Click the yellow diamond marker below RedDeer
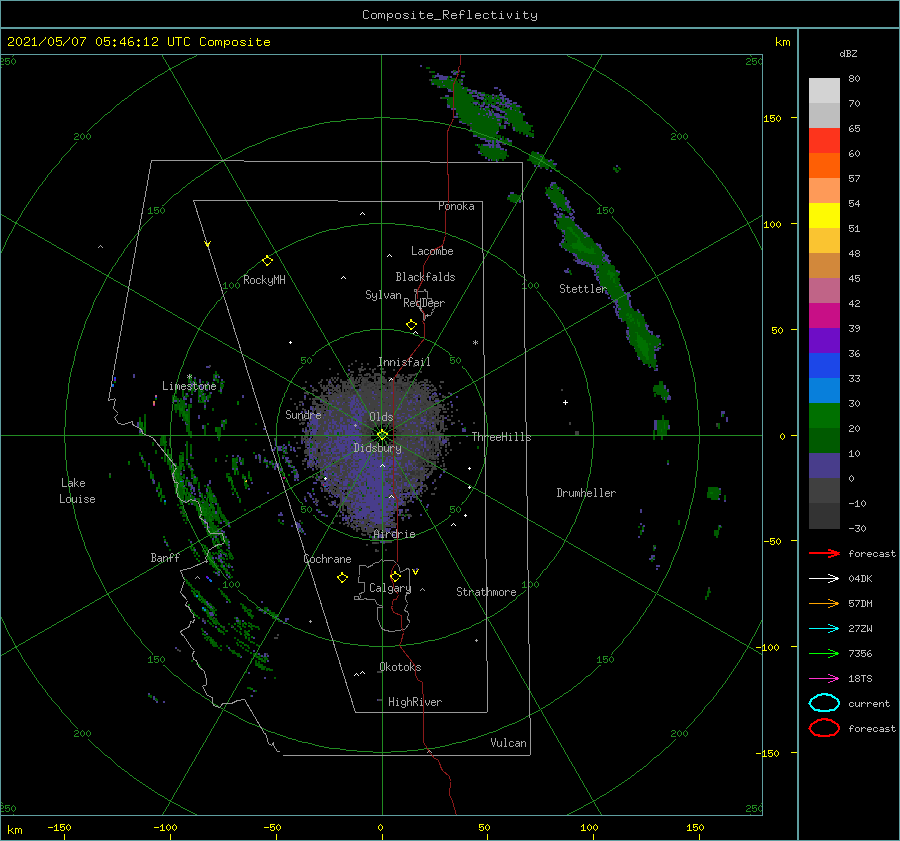Viewport: 900px width, 841px height. (412, 325)
